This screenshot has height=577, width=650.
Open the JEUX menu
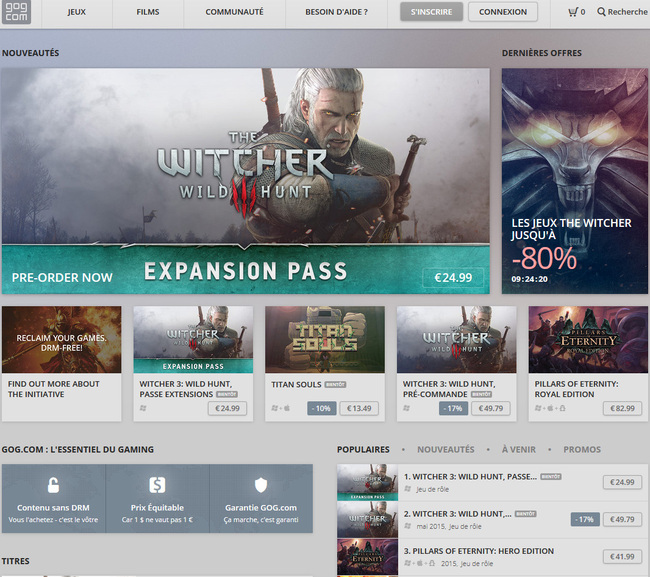pos(77,12)
